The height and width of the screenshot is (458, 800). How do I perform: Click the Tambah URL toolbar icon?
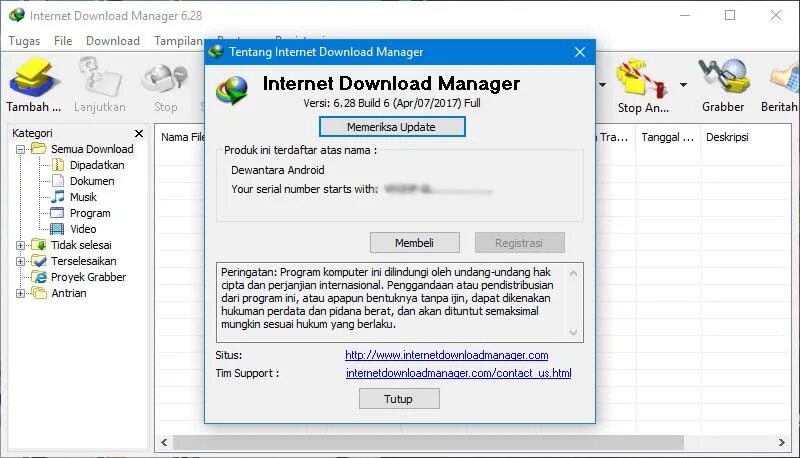point(33,78)
